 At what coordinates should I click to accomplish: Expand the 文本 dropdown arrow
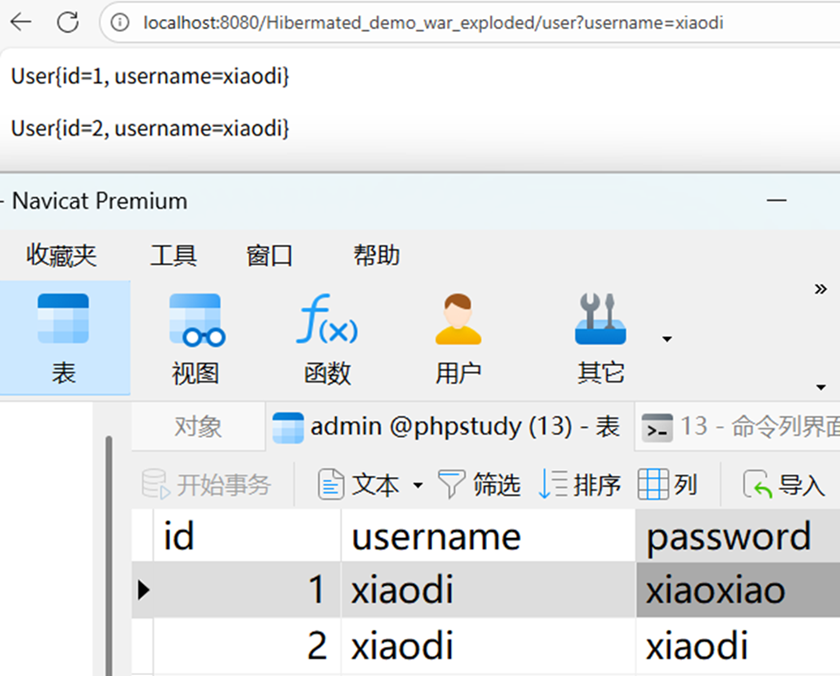coord(418,485)
